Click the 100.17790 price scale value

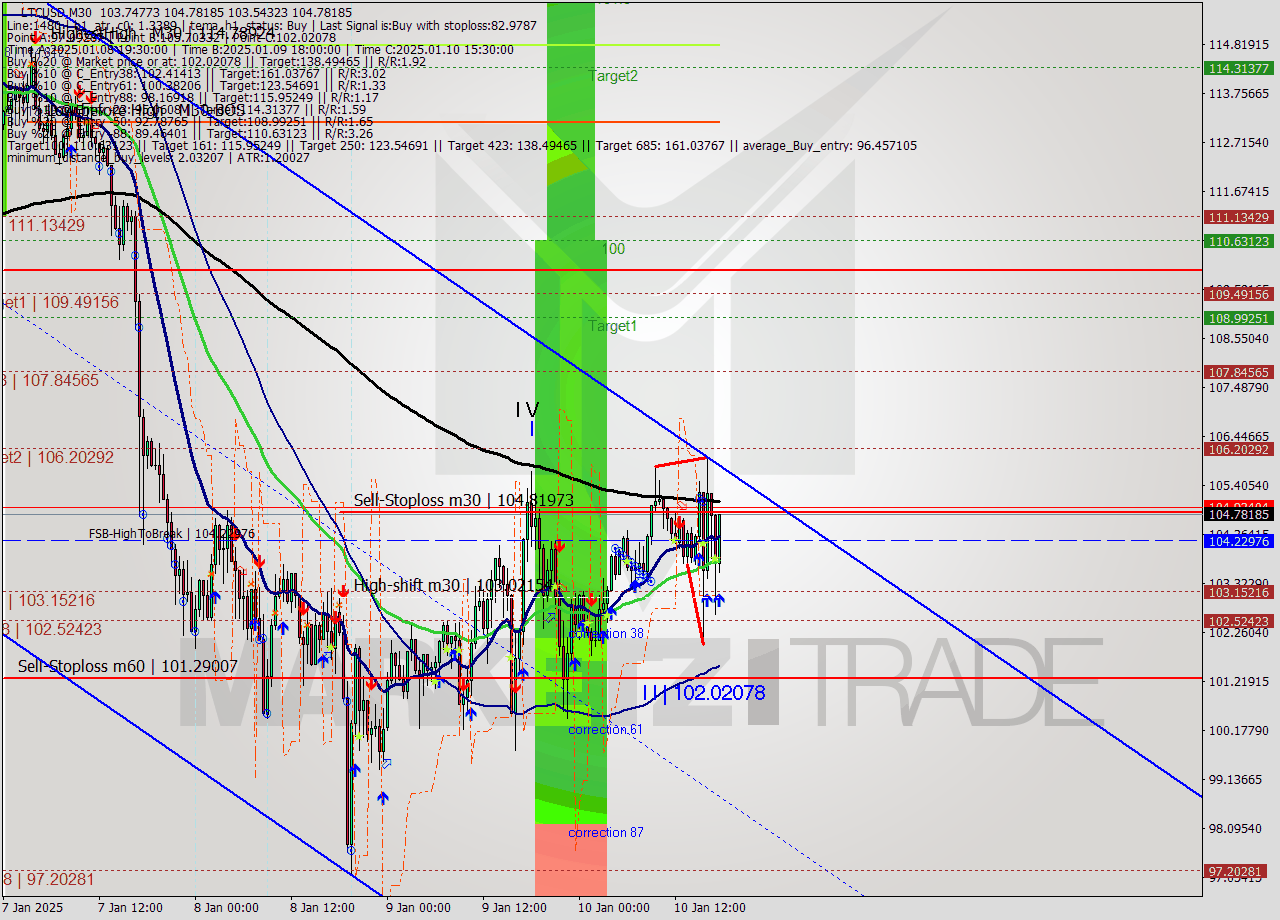click(x=1239, y=730)
